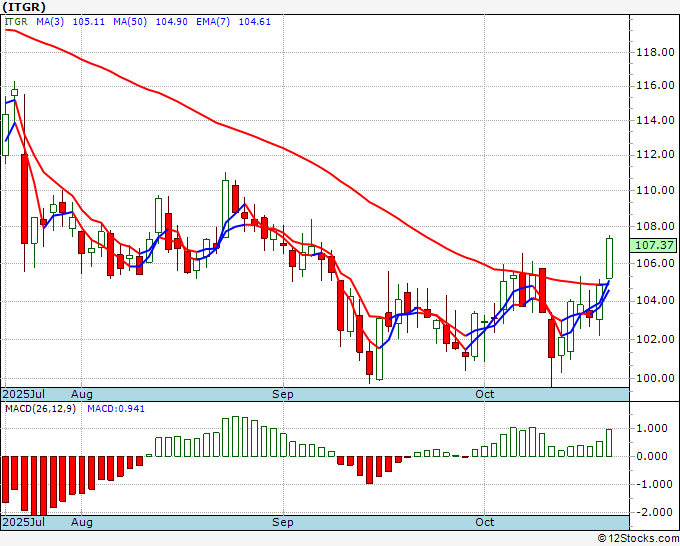Click the last green MACD histogram bar
Image resolution: width=680 pixels, height=546 pixels.
(x=609, y=443)
